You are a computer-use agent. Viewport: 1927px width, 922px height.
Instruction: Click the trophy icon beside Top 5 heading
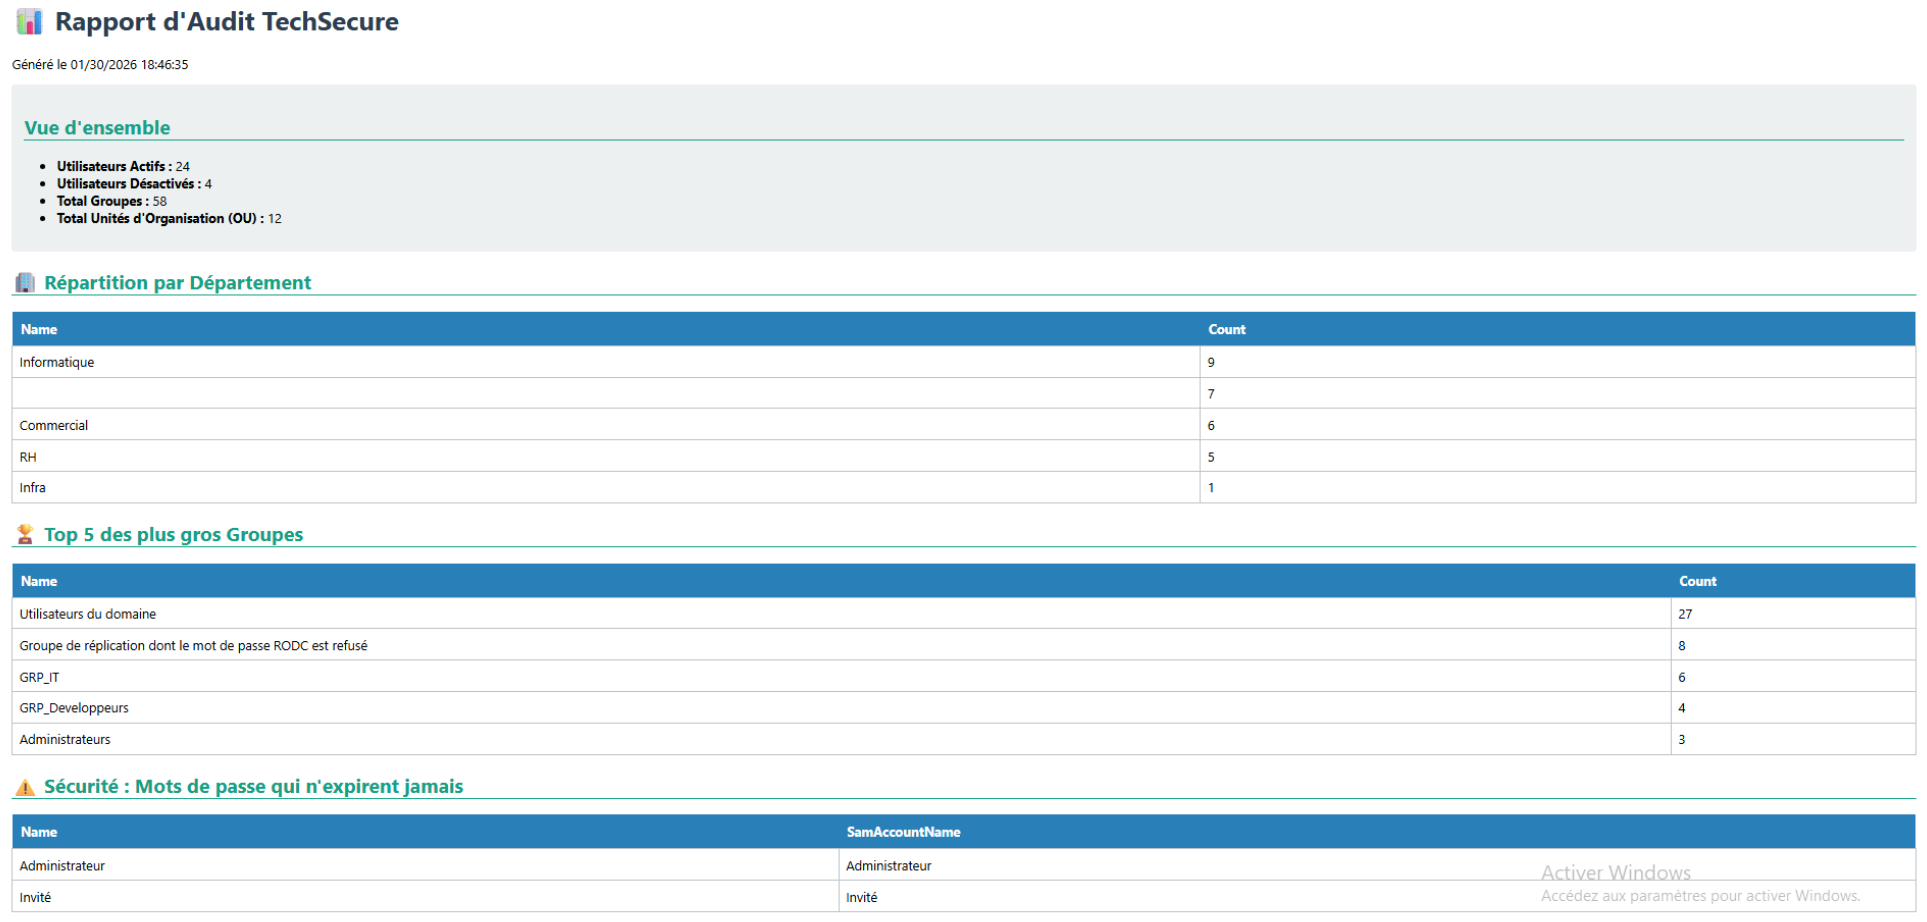[x=25, y=535]
